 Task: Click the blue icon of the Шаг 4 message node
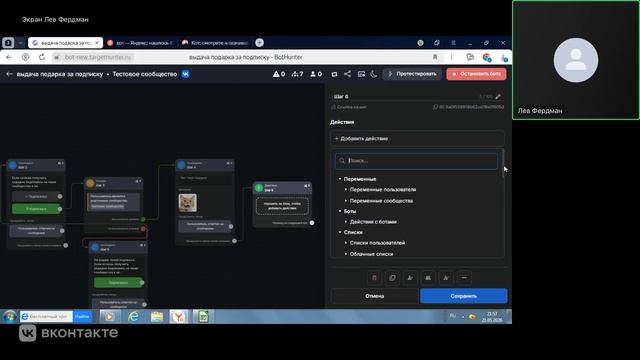click(x=181, y=165)
